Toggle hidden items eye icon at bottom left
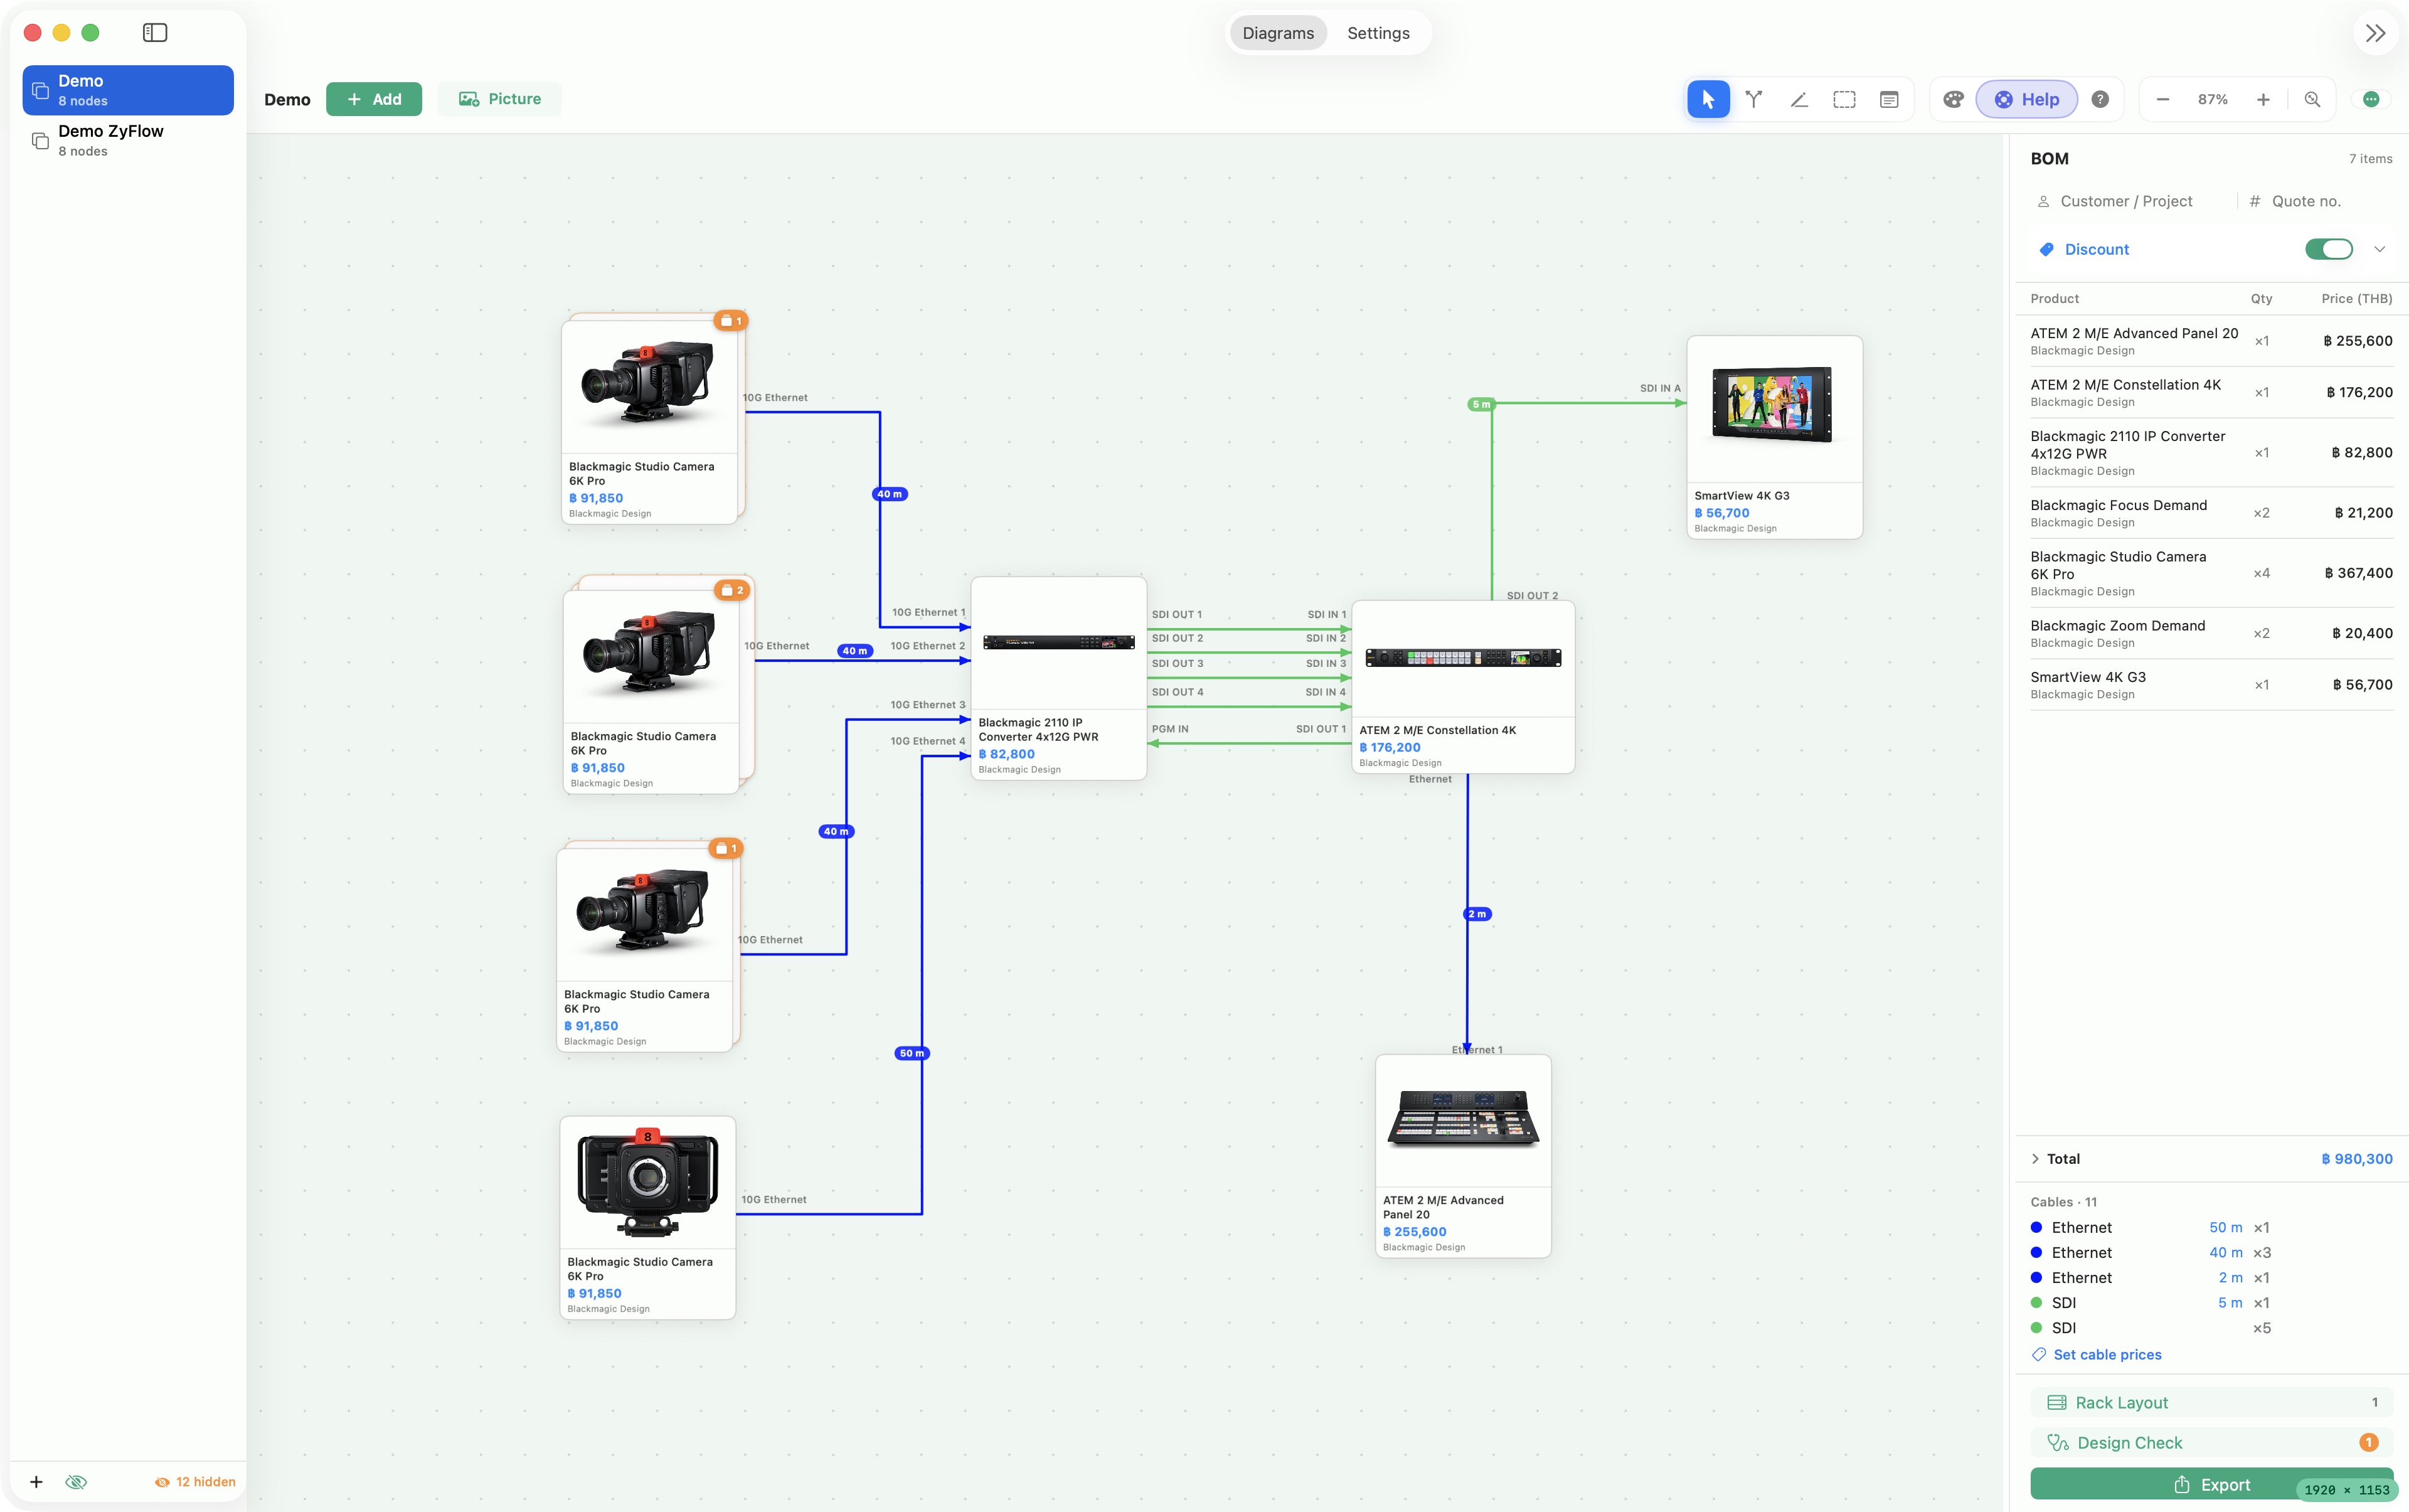Screen dimensions: 2409x1512 [x=76, y=1482]
